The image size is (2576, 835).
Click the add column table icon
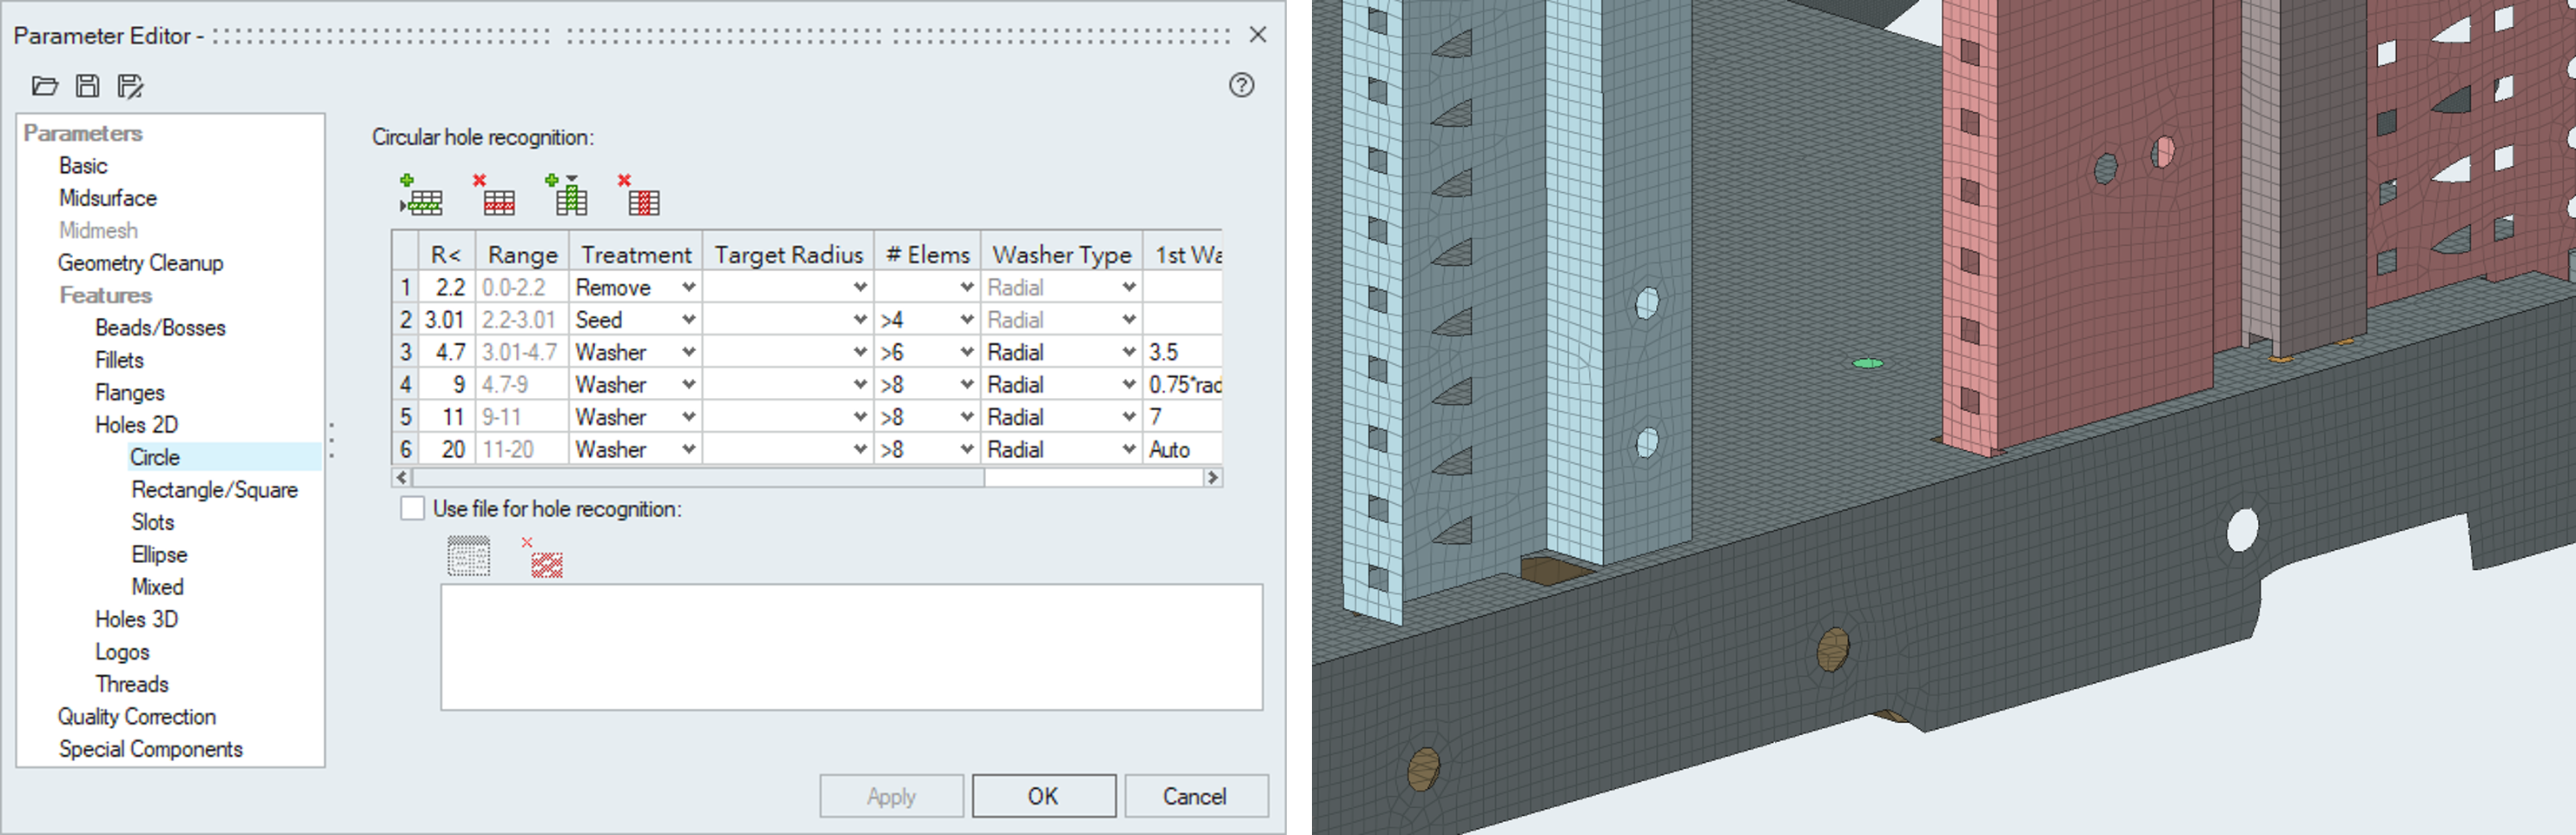[567, 196]
